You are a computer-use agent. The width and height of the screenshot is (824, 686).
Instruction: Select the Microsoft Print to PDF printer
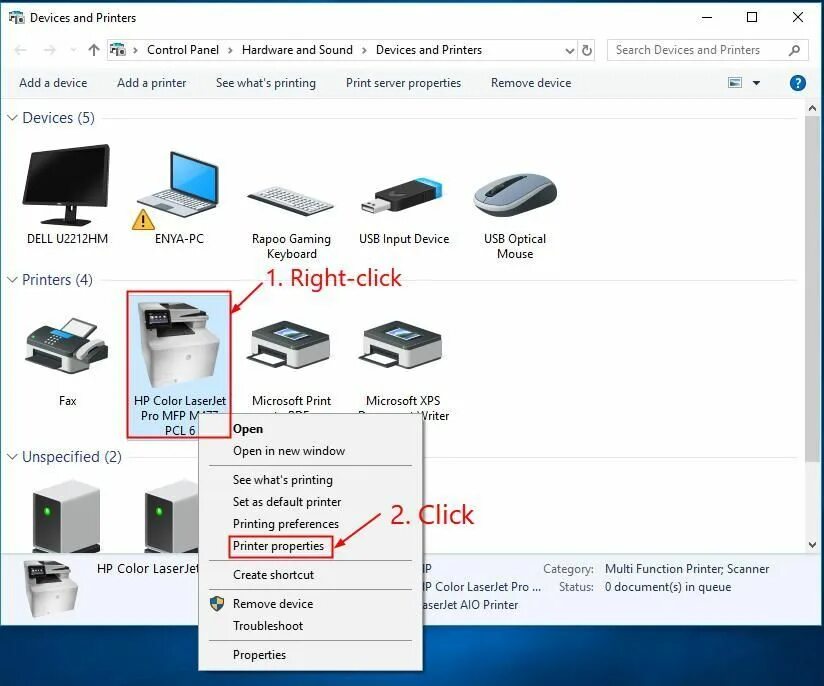click(291, 344)
